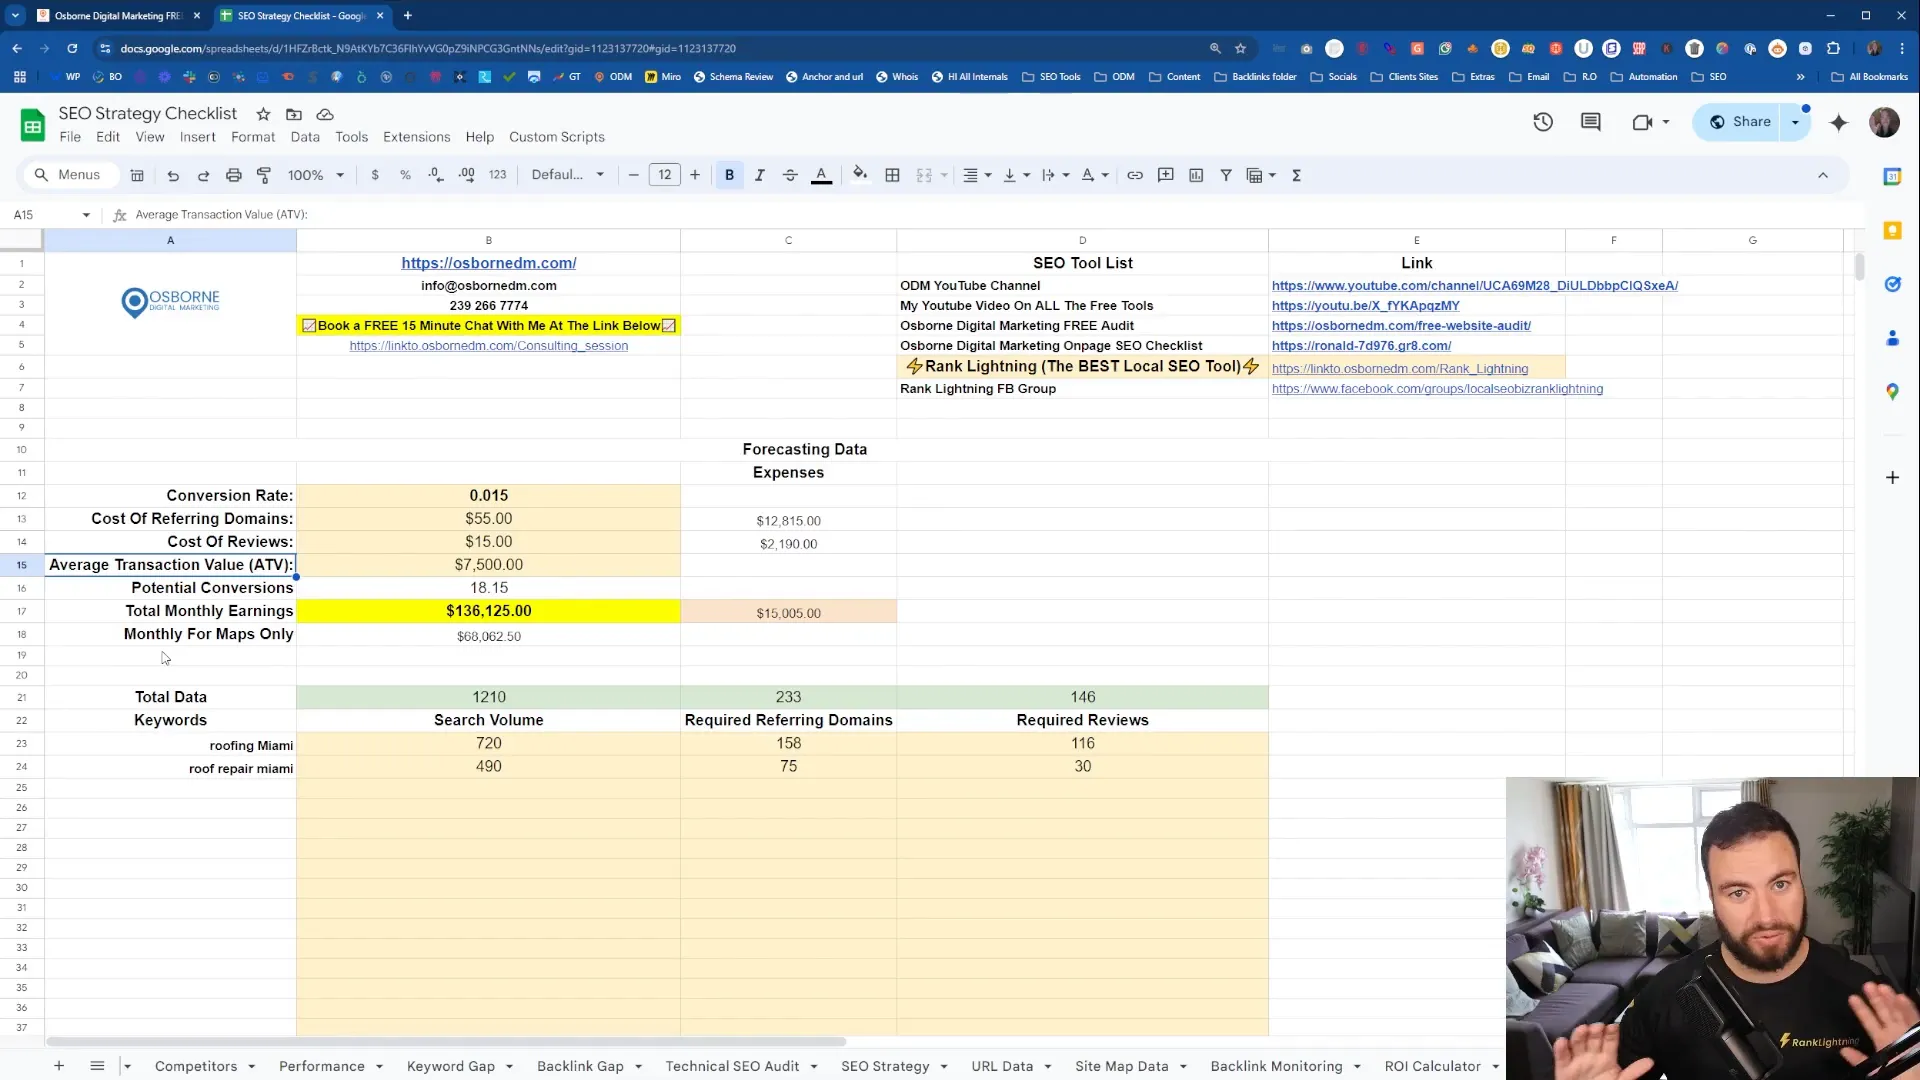The width and height of the screenshot is (1920, 1080).
Task: Open text rotation dropdown
Action: tap(1095, 175)
